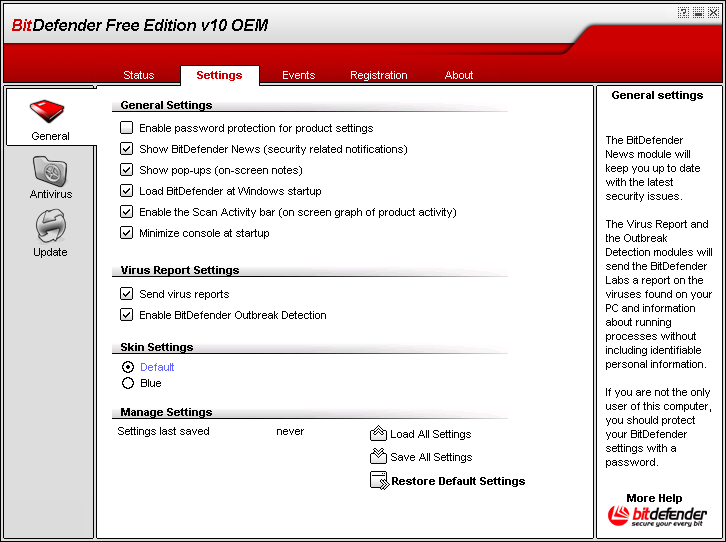Select the Settings tab
The height and width of the screenshot is (542, 726).
click(219, 75)
